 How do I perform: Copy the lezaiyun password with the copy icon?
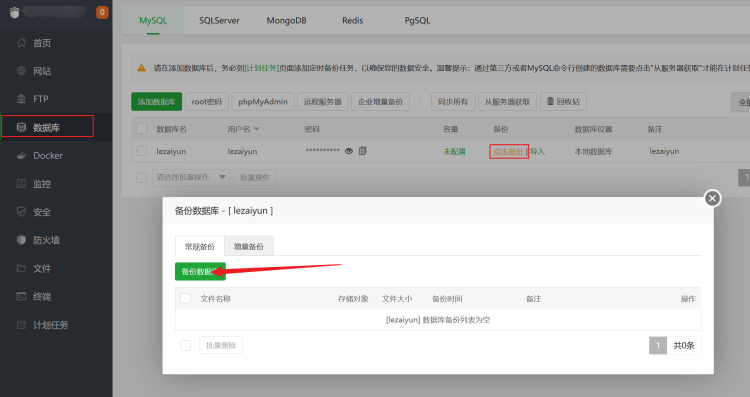pyautogui.click(x=363, y=151)
